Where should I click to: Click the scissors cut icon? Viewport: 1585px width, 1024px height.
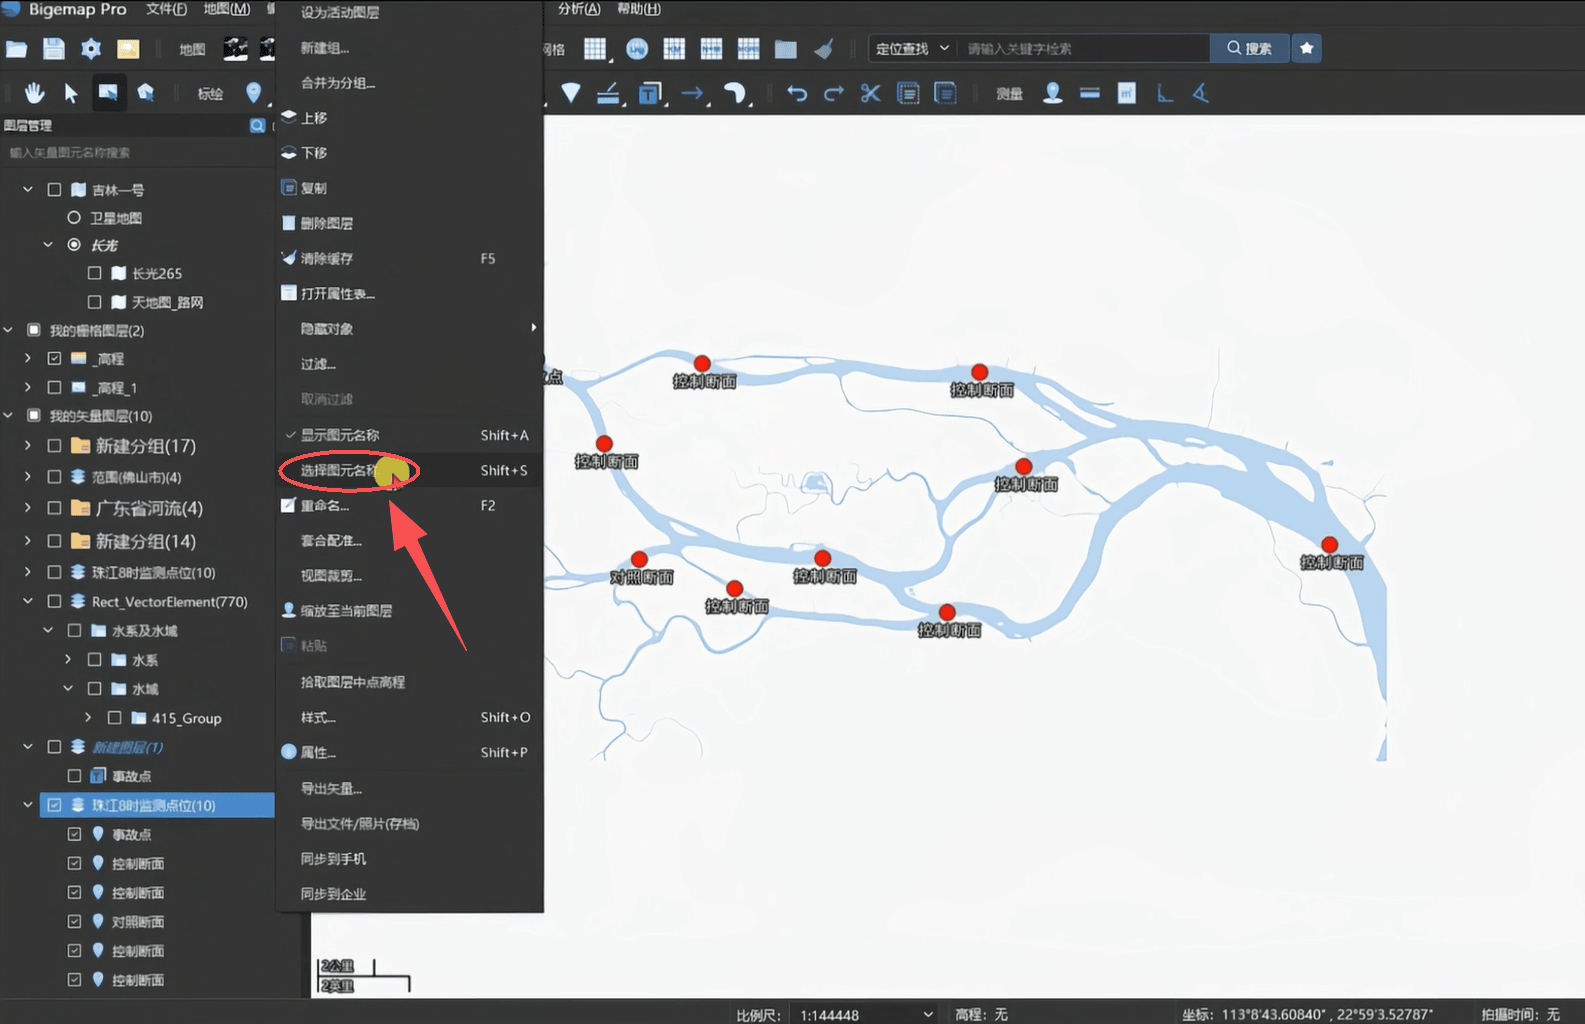[870, 93]
